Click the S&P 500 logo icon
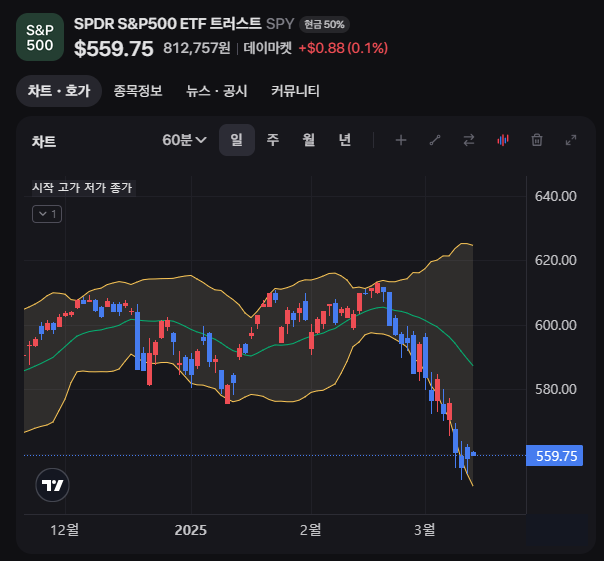604x561 pixels. click(x=40, y=37)
